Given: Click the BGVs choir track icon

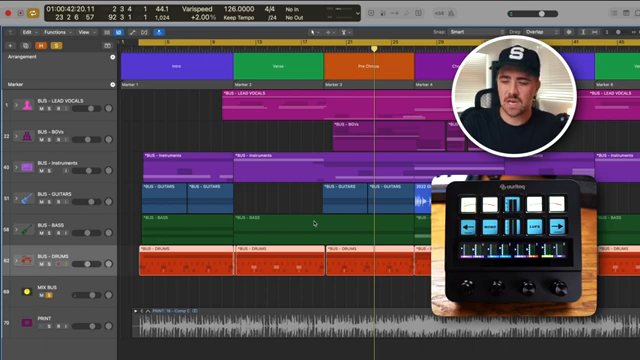Looking at the screenshot, I should click(x=27, y=136).
